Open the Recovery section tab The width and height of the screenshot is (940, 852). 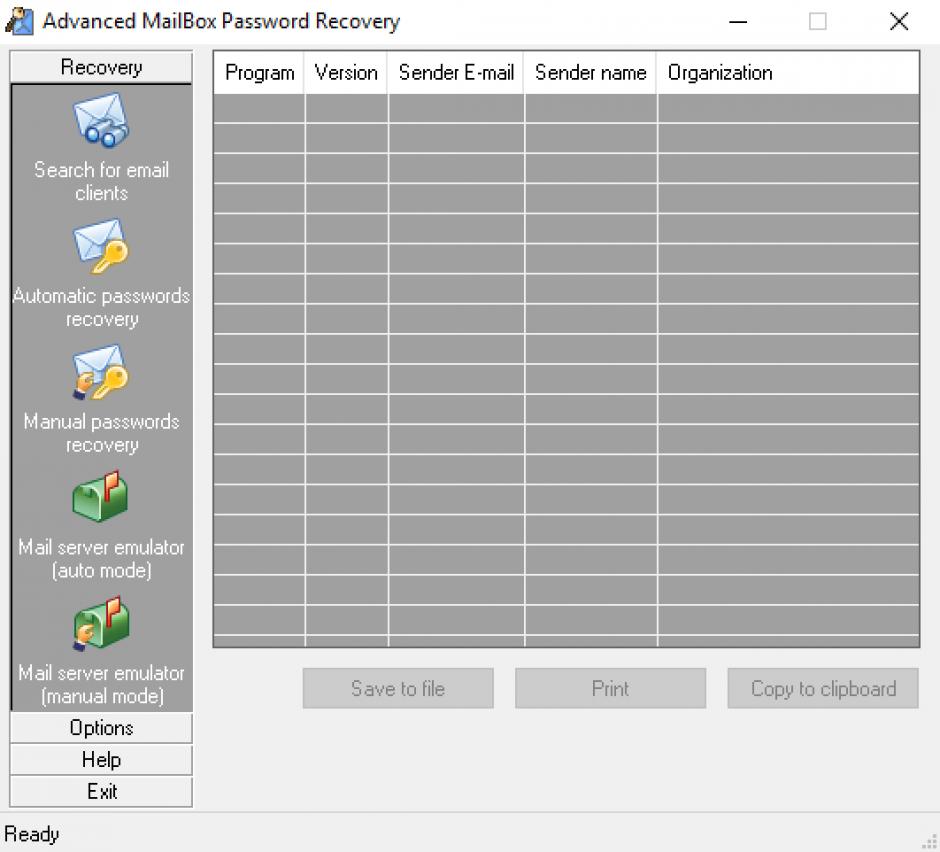click(x=101, y=67)
